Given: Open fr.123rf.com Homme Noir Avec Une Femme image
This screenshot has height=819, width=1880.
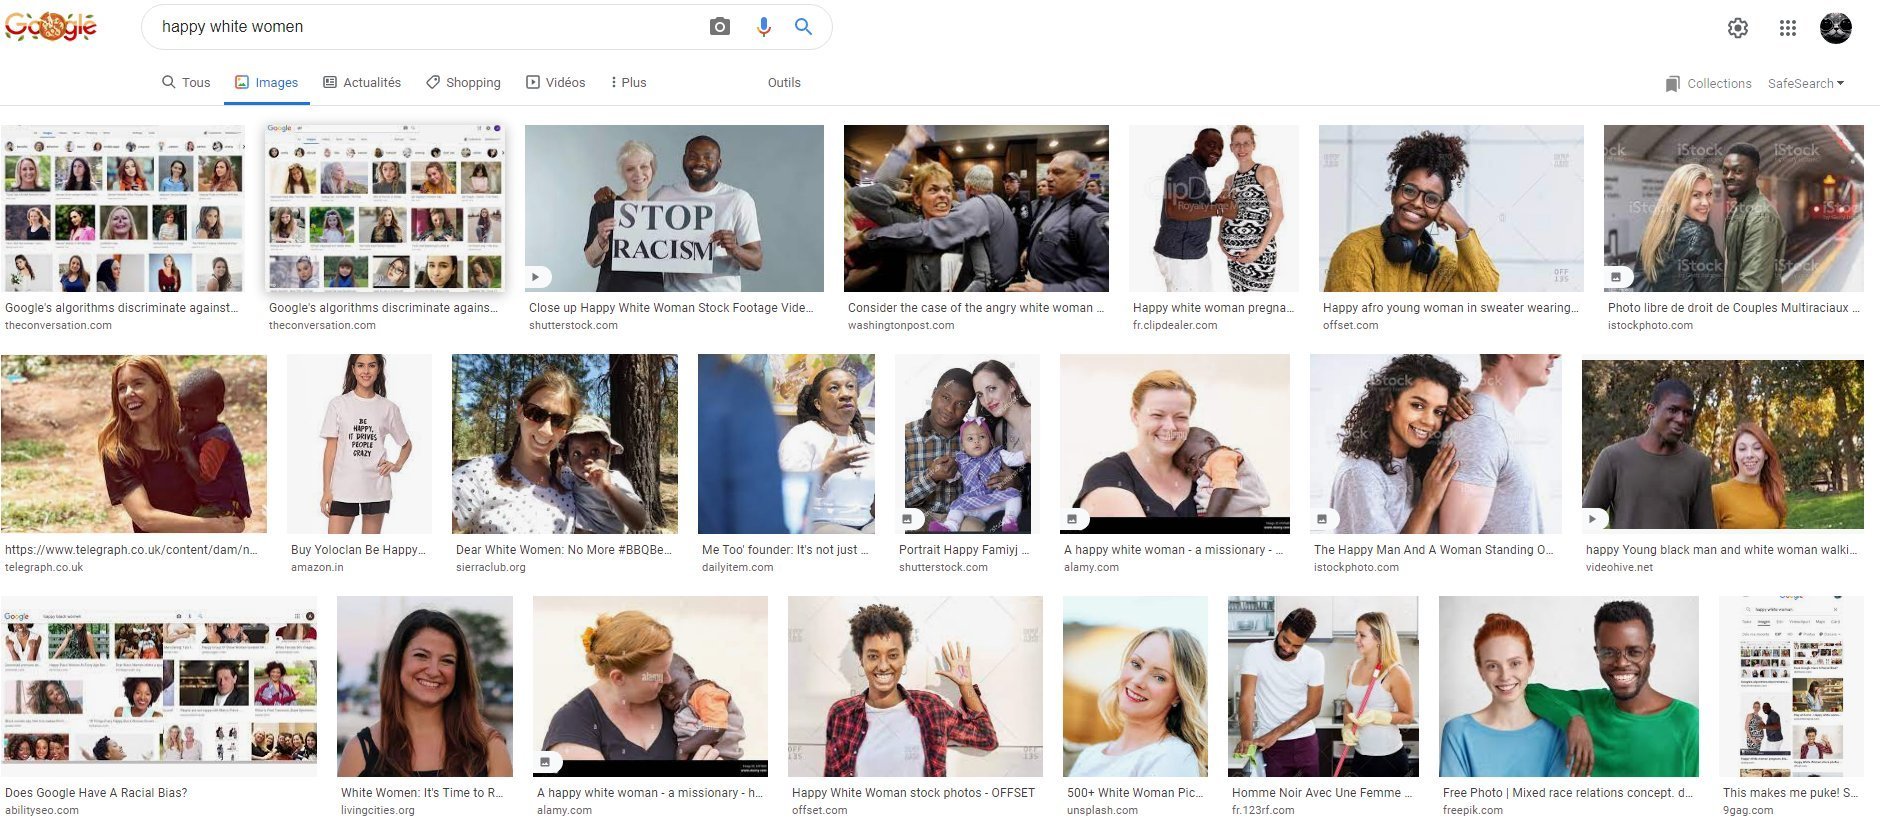Looking at the screenshot, I should (1323, 686).
